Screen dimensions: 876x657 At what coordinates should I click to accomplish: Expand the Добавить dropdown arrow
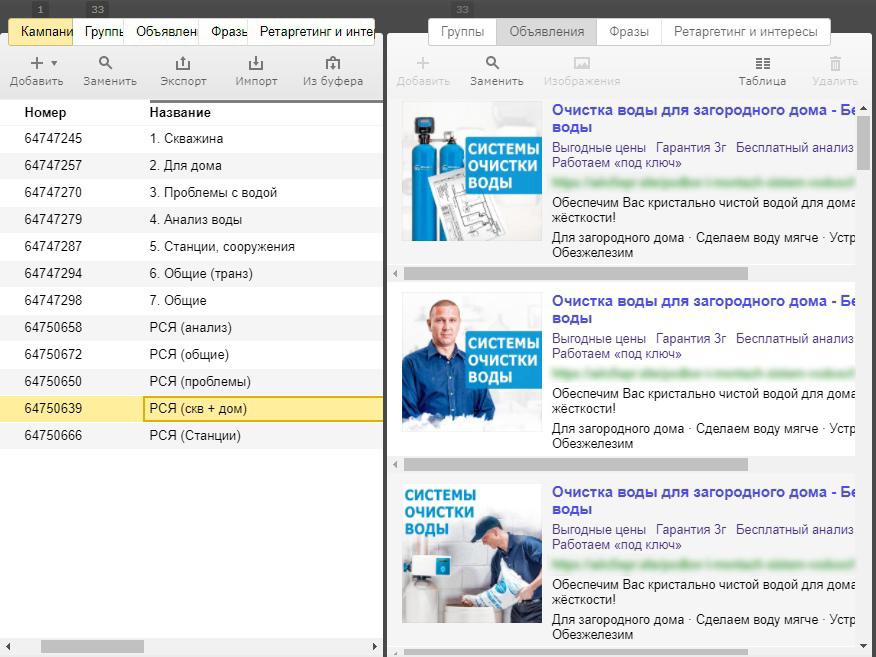pyautogui.click(x=54, y=63)
